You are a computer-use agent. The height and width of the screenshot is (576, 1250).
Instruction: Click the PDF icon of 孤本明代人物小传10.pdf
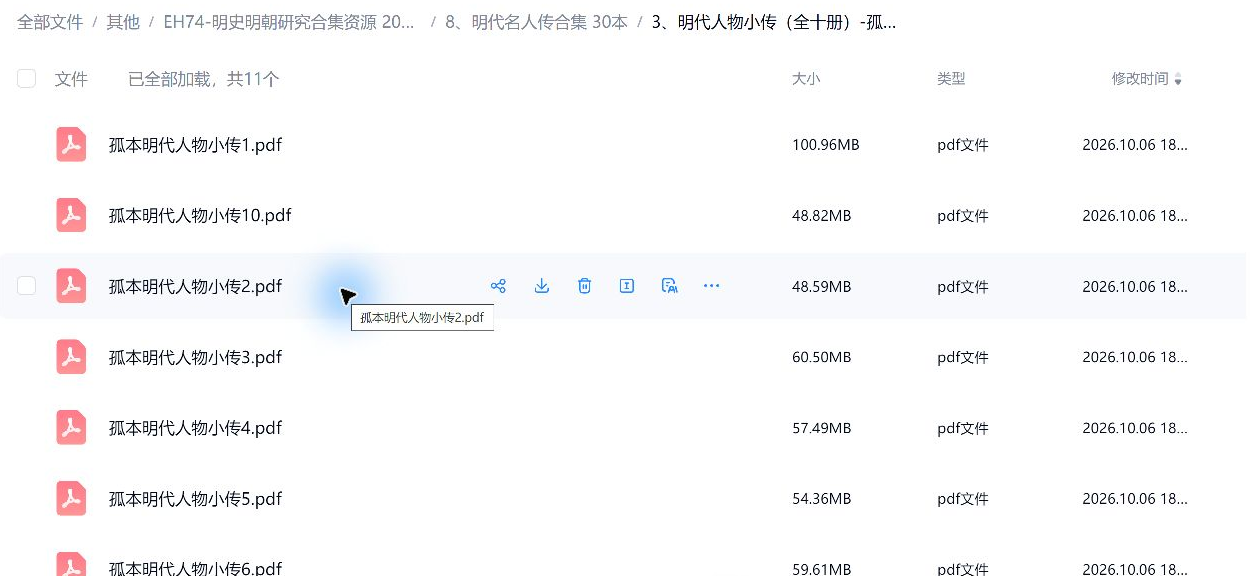[x=71, y=215]
